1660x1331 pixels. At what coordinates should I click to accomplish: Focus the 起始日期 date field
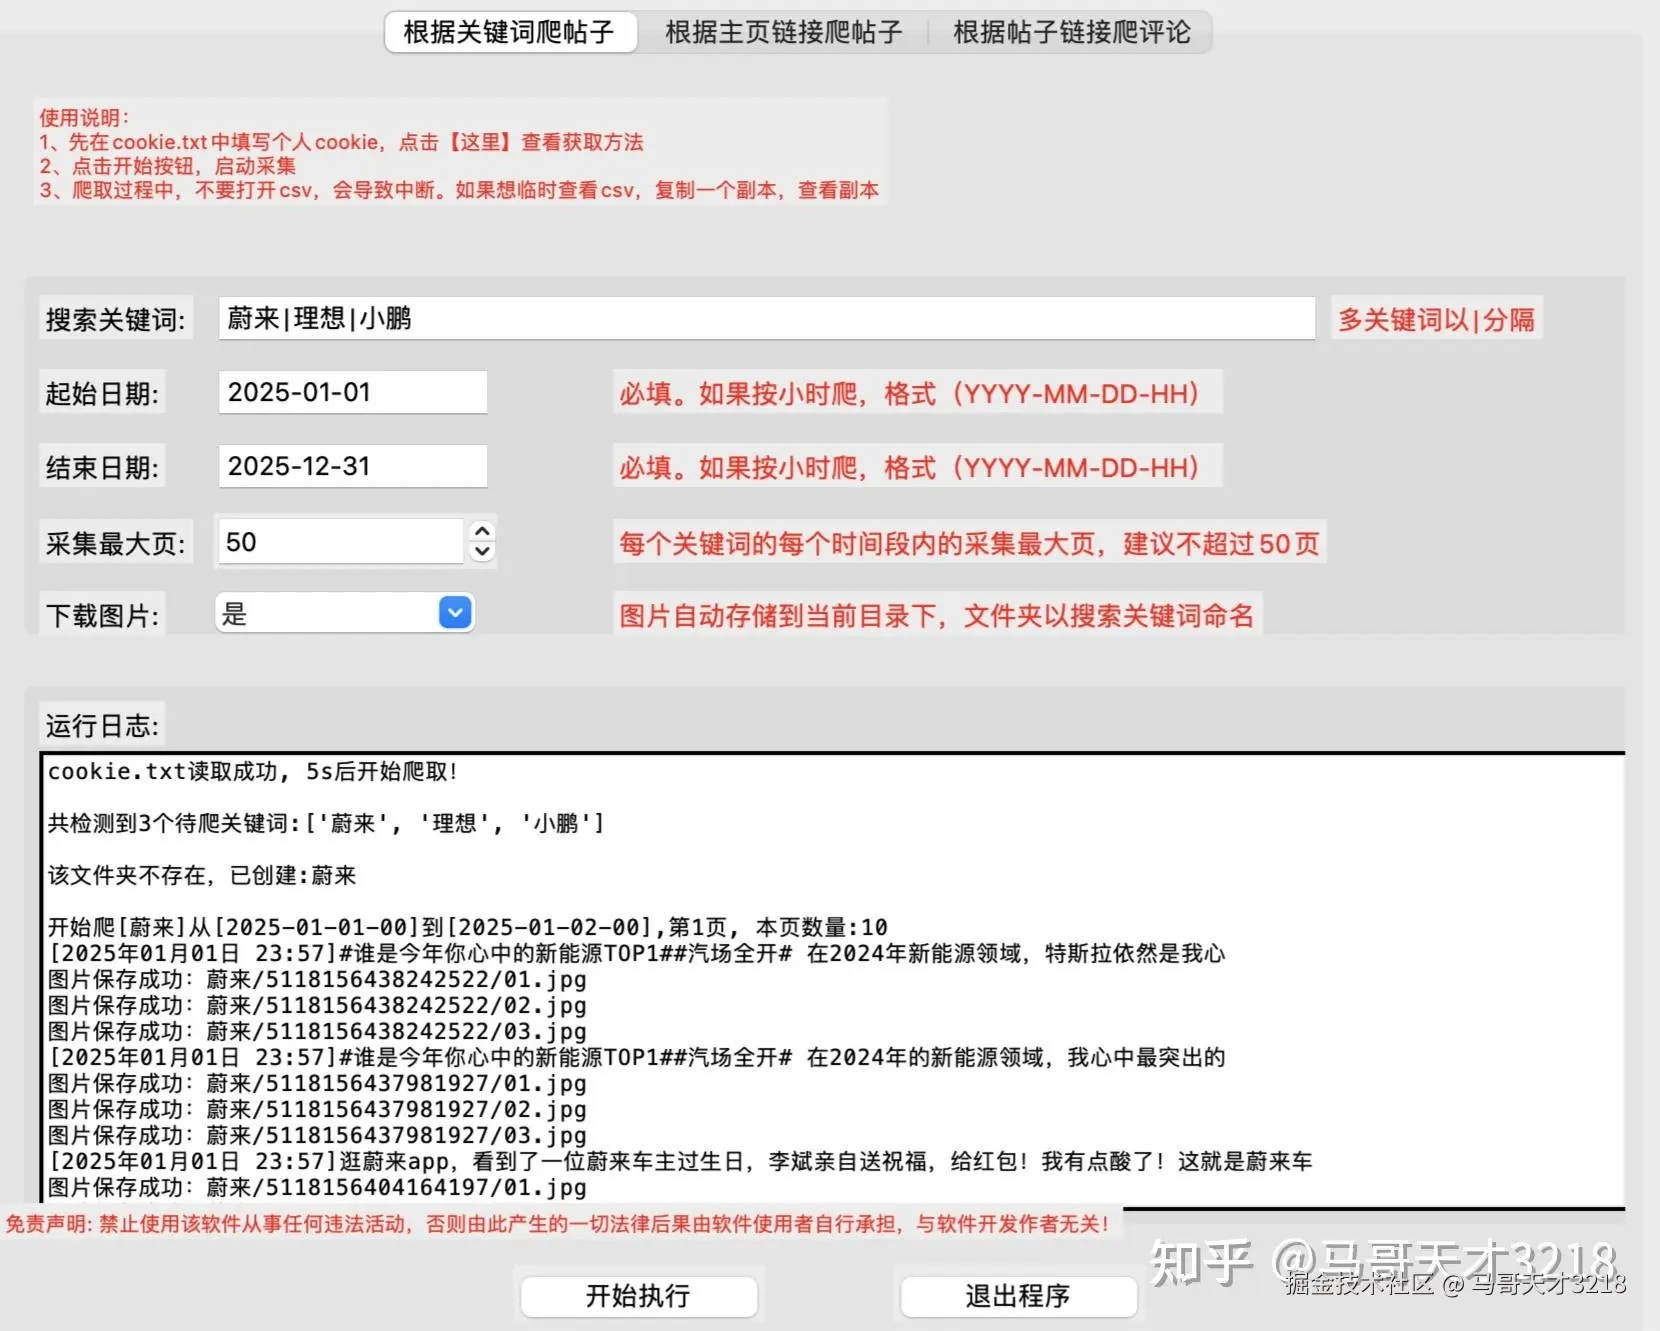353,392
